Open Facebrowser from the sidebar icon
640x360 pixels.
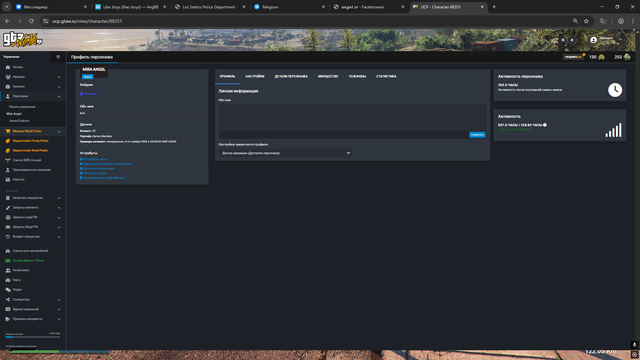pos(8,270)
